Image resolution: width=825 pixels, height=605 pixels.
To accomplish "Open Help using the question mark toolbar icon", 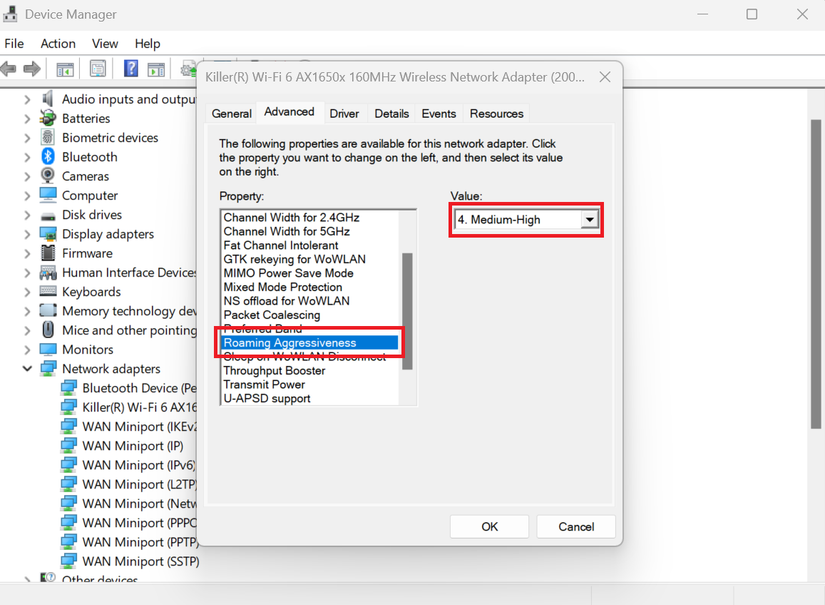I will 131,68.
